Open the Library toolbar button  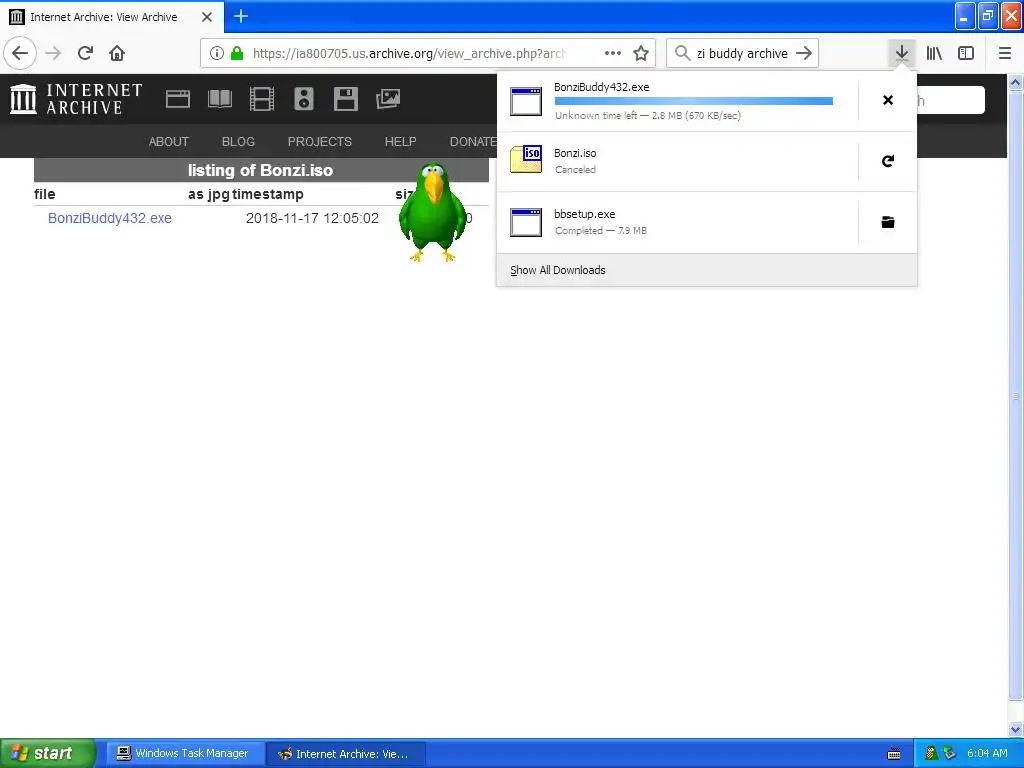tap(935, 53)
